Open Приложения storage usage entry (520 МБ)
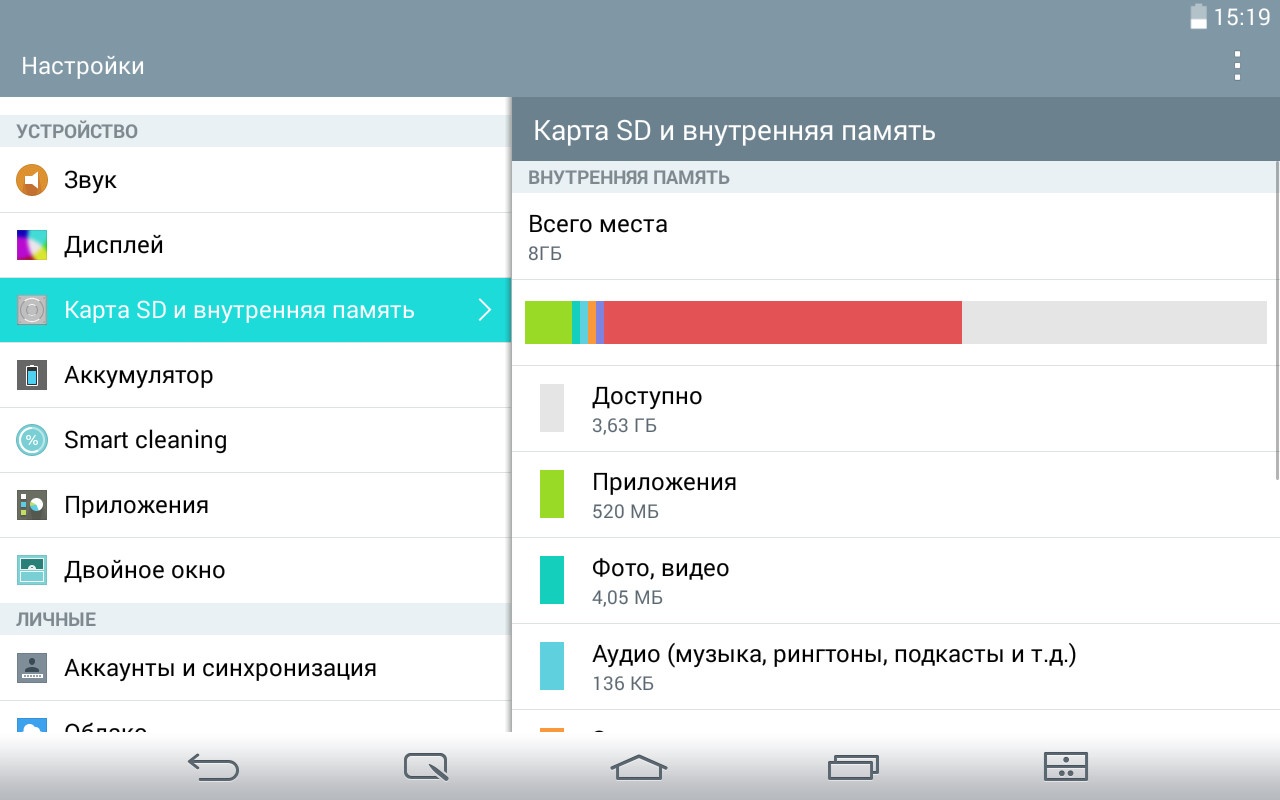This screenshot has height=800, width=1280. pos(664,495)
